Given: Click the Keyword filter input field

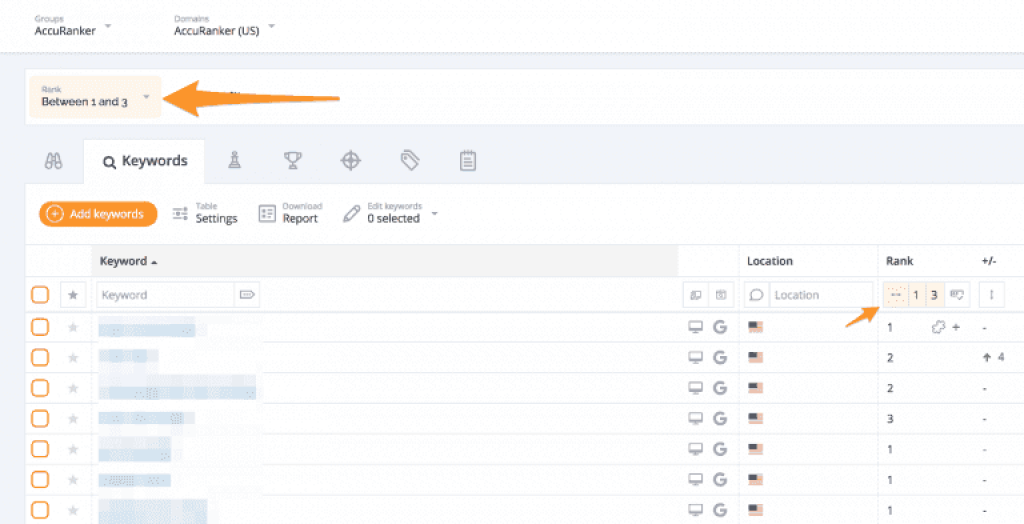Looking at the screenshot, I should click(165, 295).
